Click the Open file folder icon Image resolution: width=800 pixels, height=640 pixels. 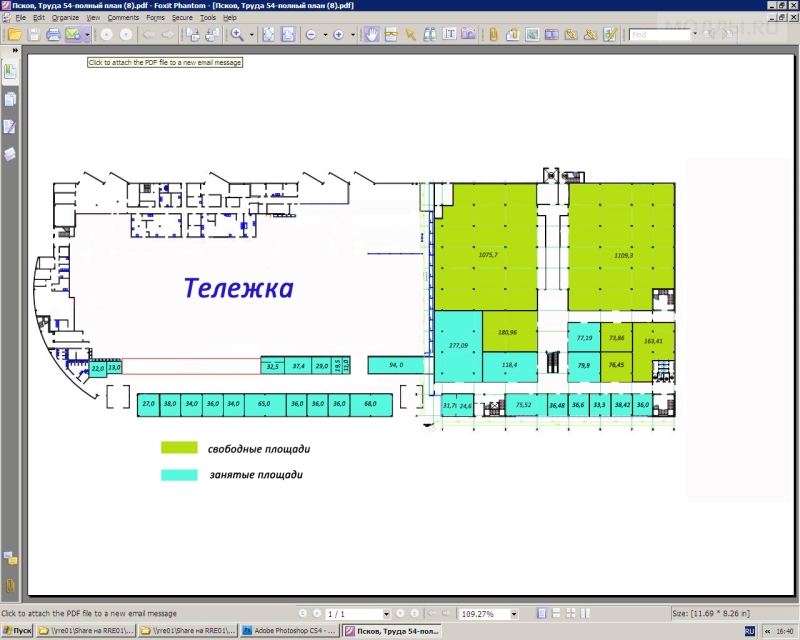pos(14,34)
